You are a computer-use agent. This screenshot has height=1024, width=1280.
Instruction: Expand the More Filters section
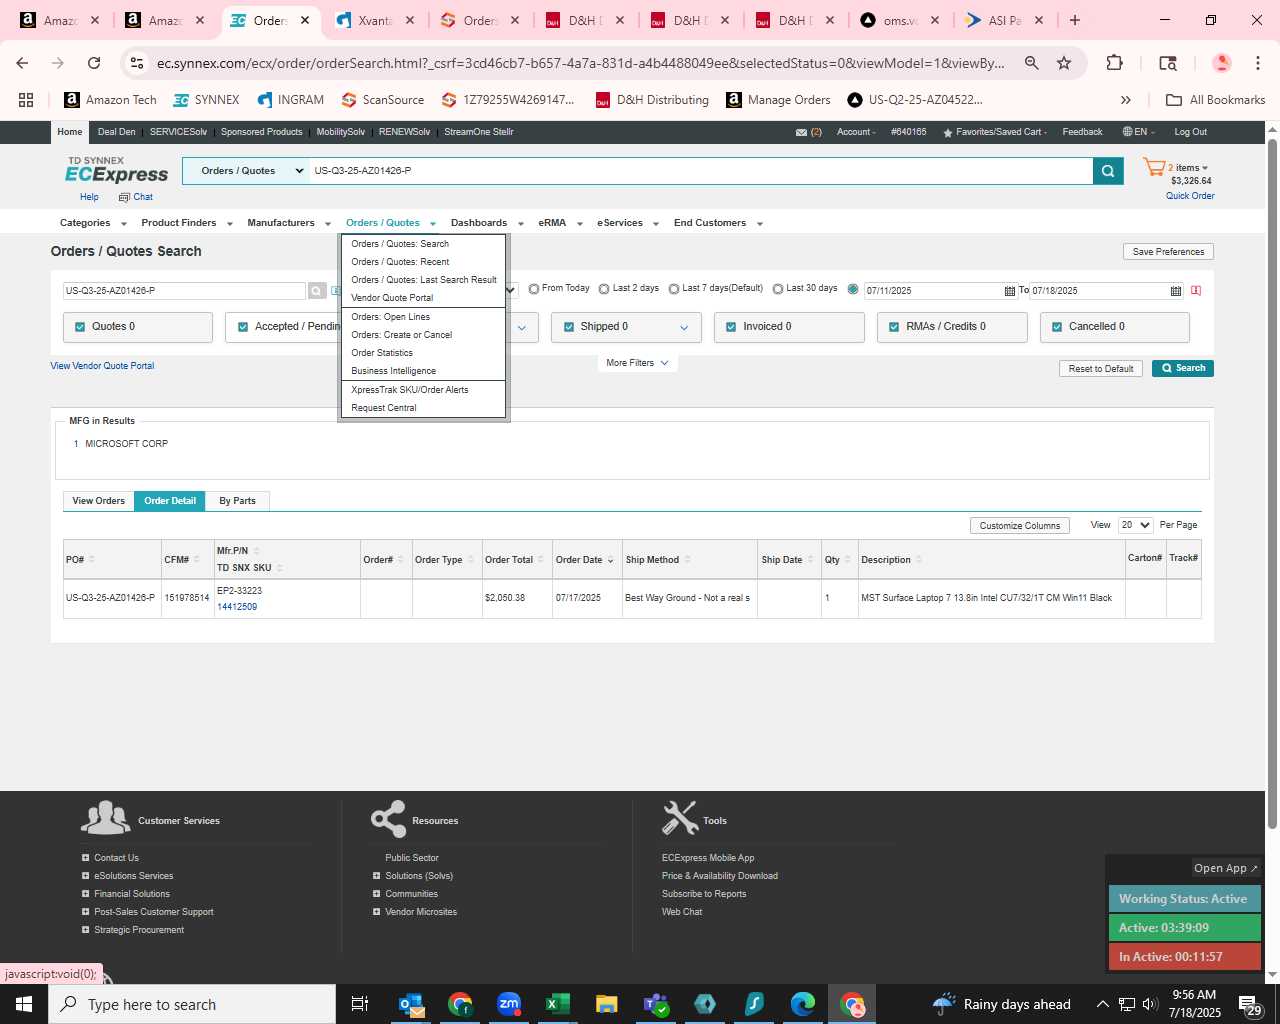point(637,363)
